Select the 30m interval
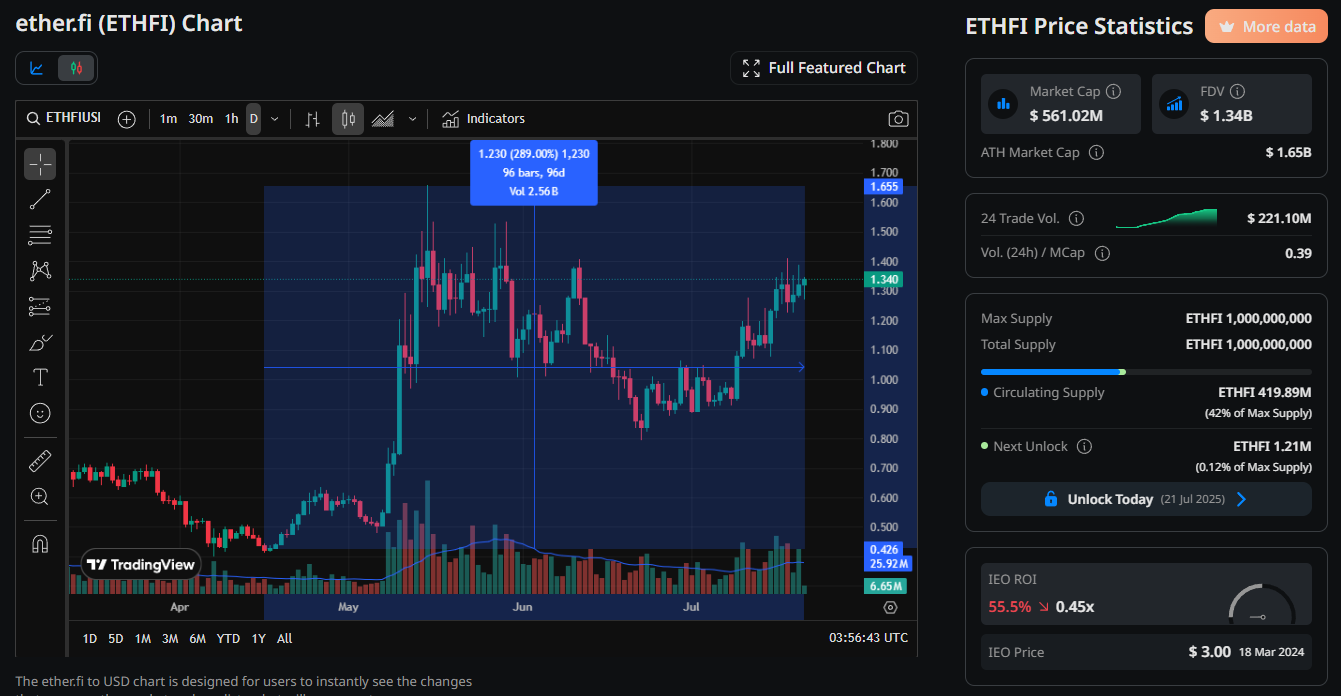This screenshot has height=696, width=1341. tap(200, 119)
